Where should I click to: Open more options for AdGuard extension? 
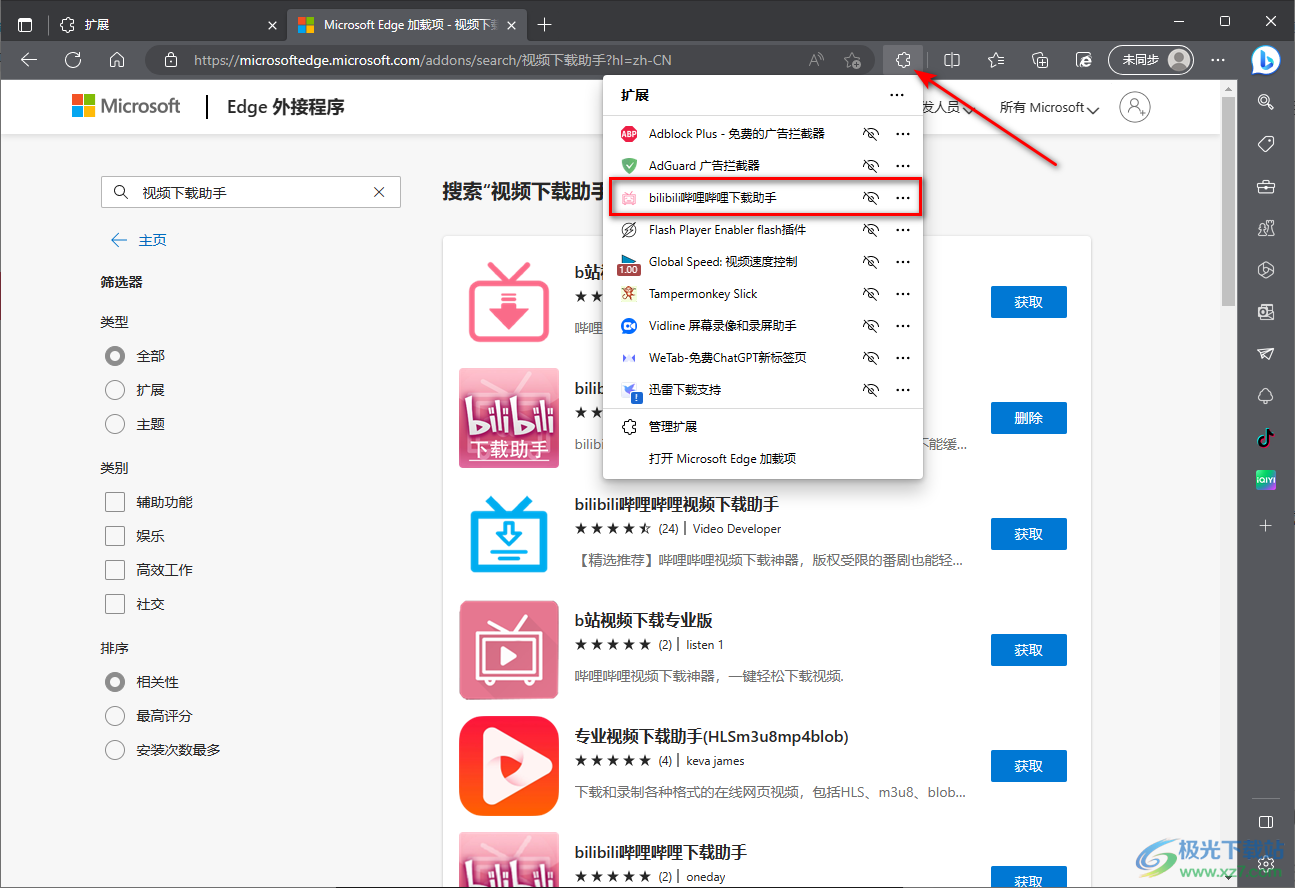(x=903, y=165)
